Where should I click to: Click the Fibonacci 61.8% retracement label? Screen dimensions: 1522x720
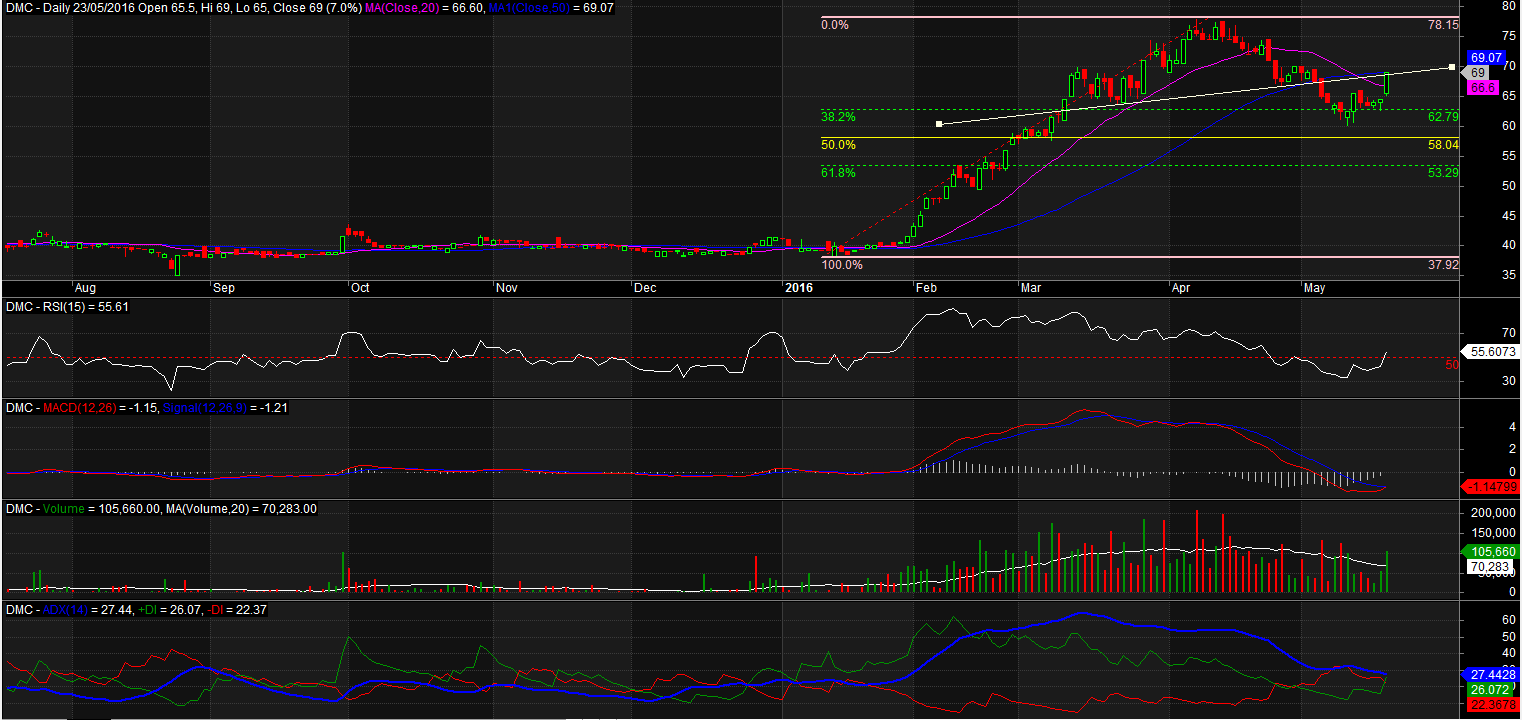[x=838, y=173]
